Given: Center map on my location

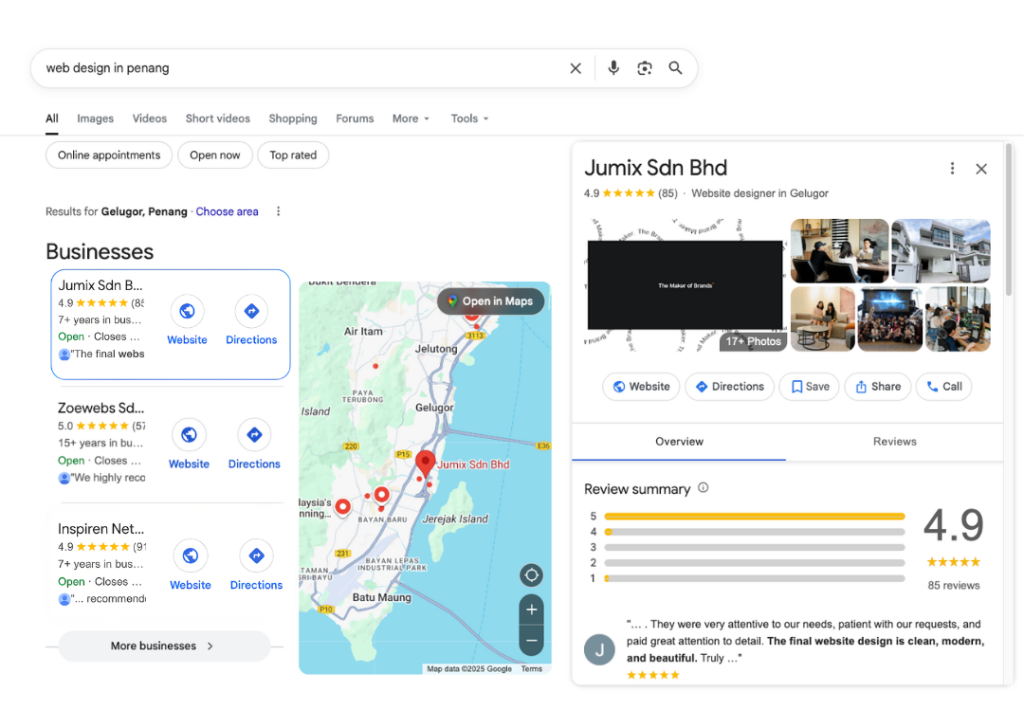Looking at the screenshot, I should [532, 575].
